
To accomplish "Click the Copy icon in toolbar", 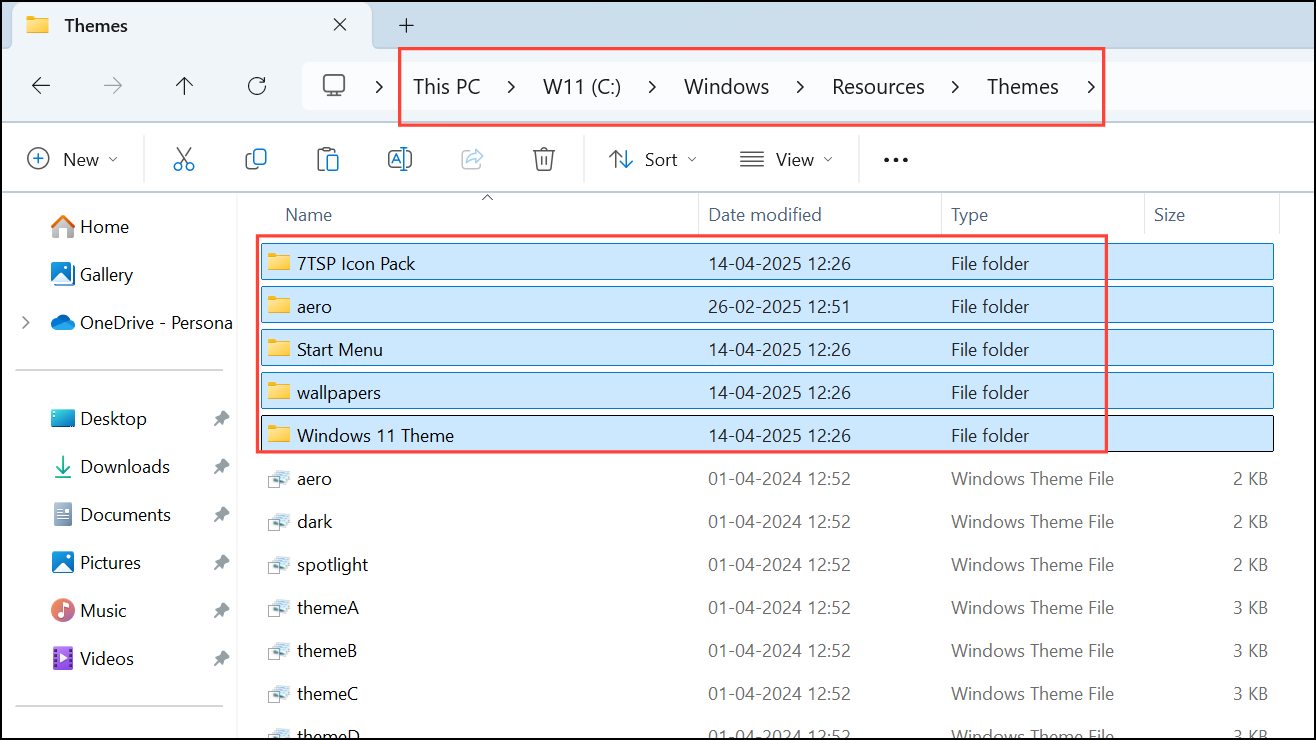I will click(x=256, y=159).
